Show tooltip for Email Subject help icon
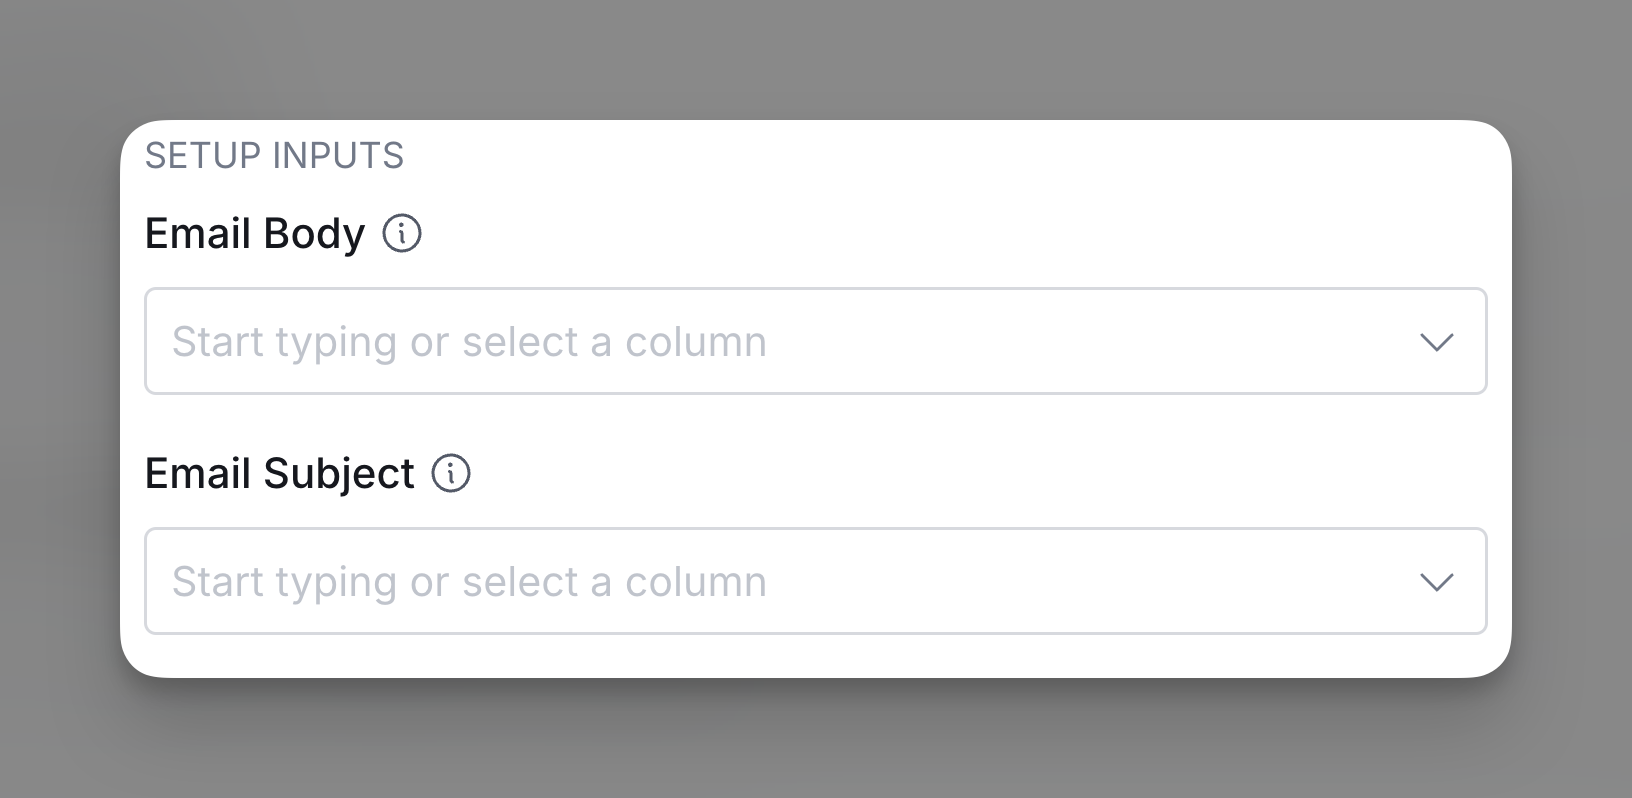 pos(451,473)
